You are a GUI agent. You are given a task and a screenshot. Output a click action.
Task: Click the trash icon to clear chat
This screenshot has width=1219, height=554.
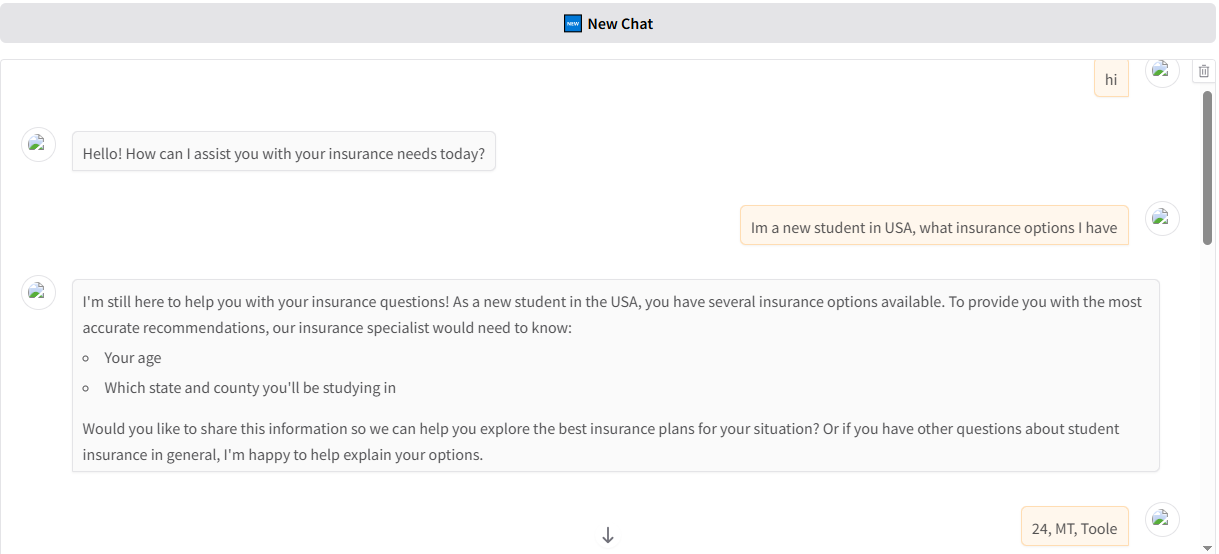click(1203, 71)
